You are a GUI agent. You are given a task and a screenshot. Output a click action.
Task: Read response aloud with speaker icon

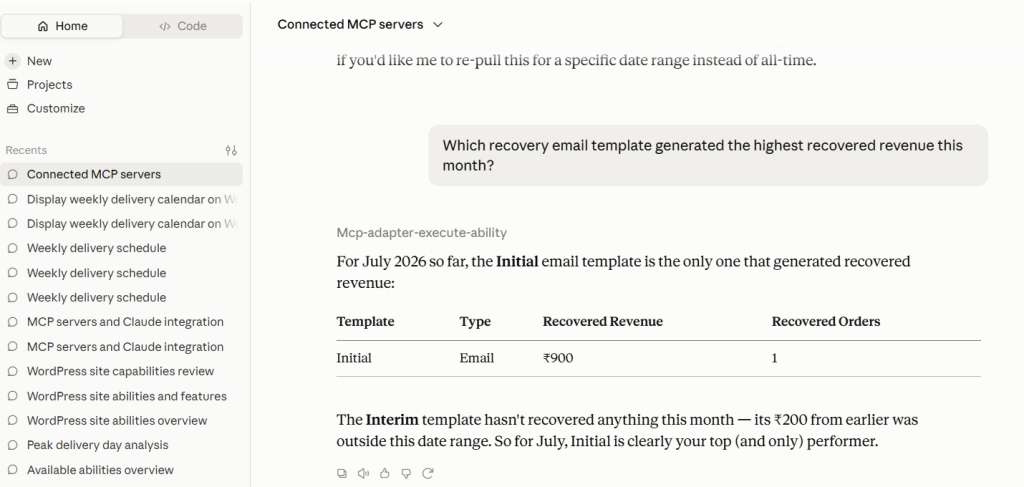click(x=363, y=473)
